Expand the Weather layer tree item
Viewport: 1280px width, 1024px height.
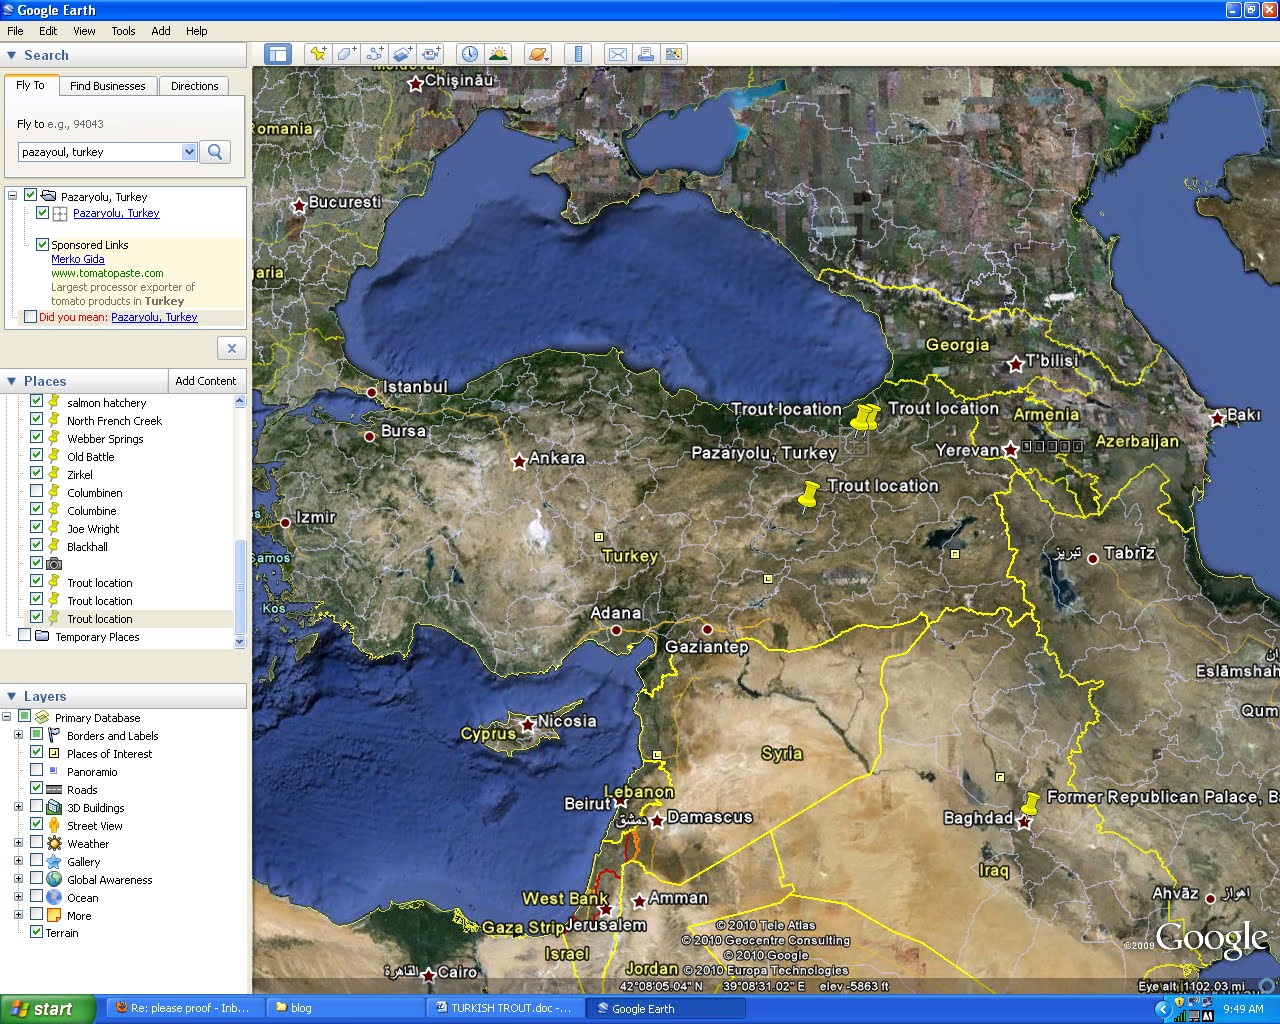[x=18, y=843]
